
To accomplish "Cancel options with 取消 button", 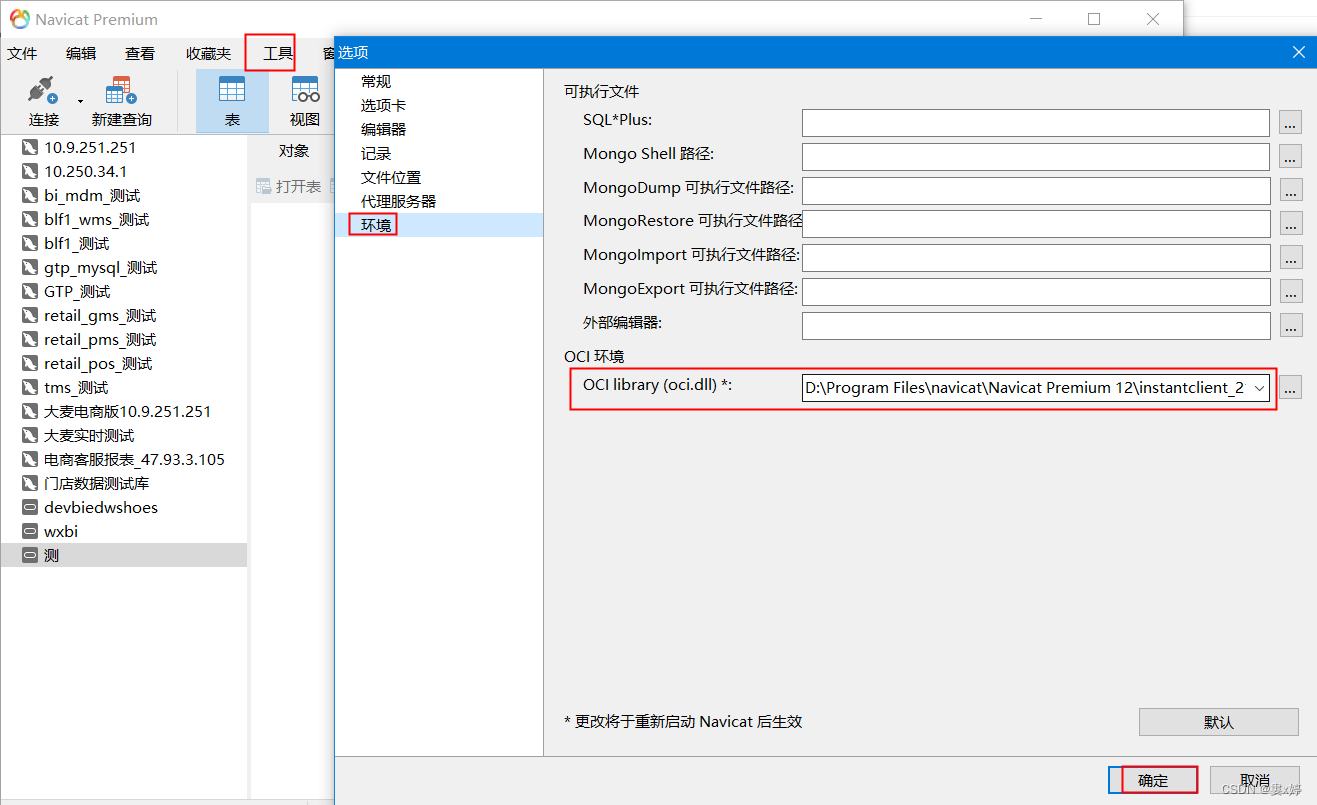I will (1254, 780).
